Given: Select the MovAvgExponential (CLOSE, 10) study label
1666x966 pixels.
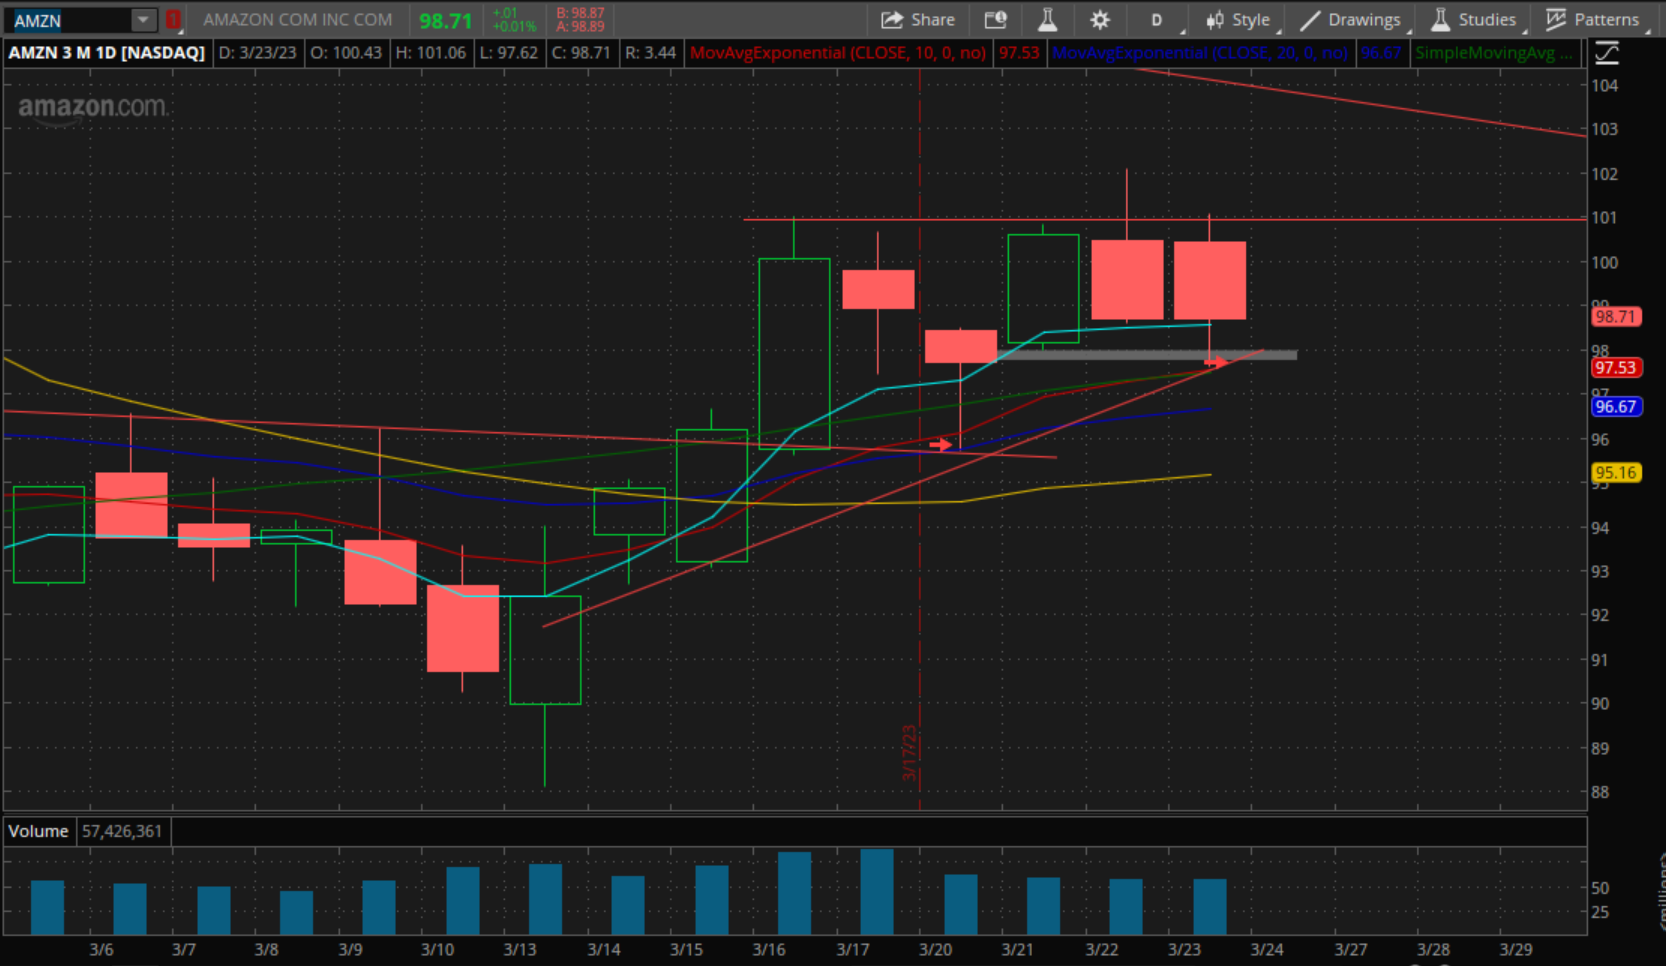Looking at the screenshot, I should (838, 53).
